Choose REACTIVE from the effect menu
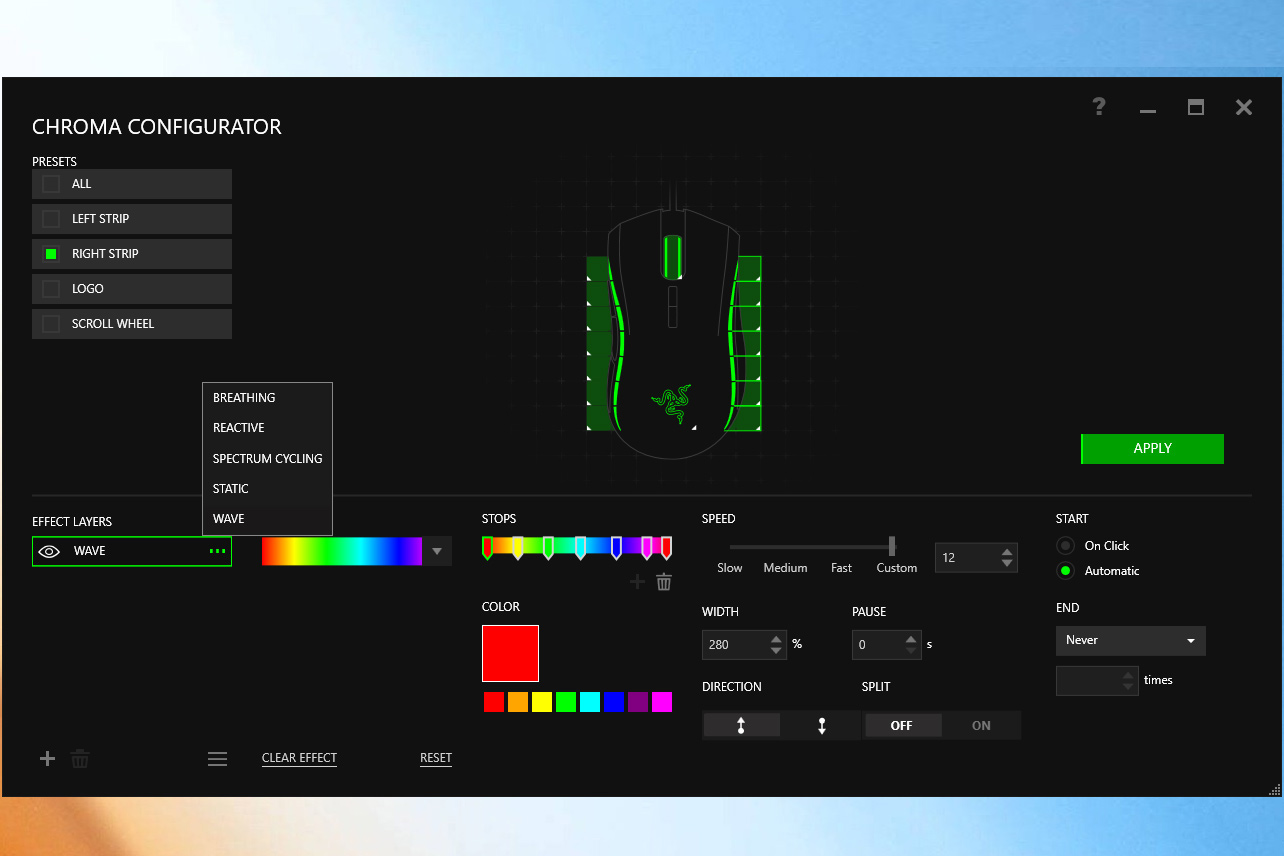This screenshot has height=856, width=1284. click(267, 428)
